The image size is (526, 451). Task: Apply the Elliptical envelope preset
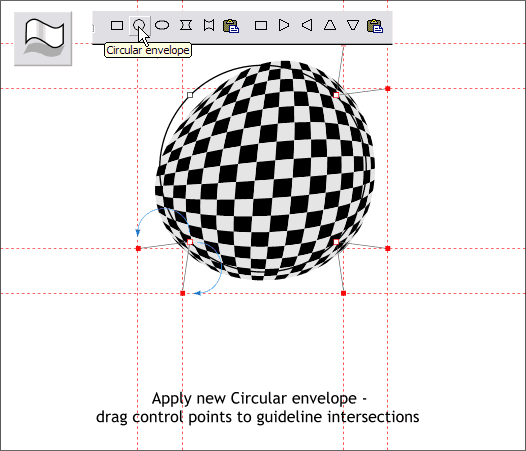162,25
